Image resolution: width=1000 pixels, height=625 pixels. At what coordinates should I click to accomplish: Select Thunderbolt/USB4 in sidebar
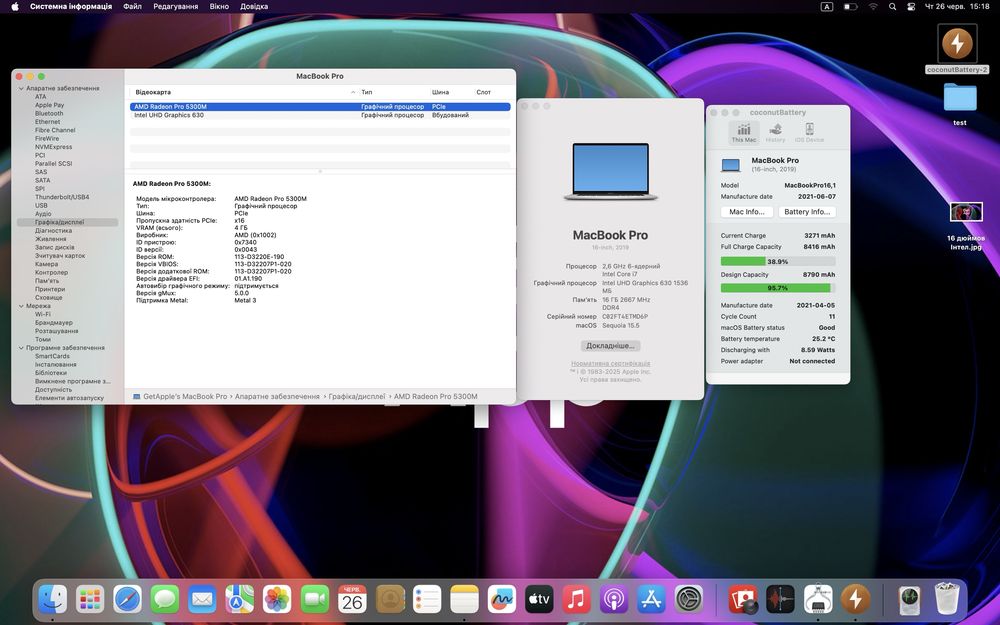(62, 197)
